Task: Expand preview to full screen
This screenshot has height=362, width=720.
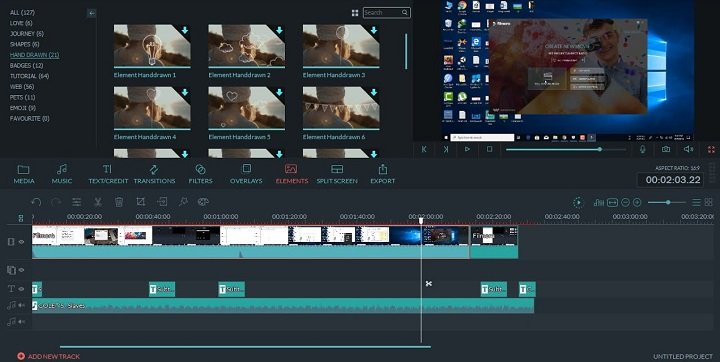Action: click(711, 149)
